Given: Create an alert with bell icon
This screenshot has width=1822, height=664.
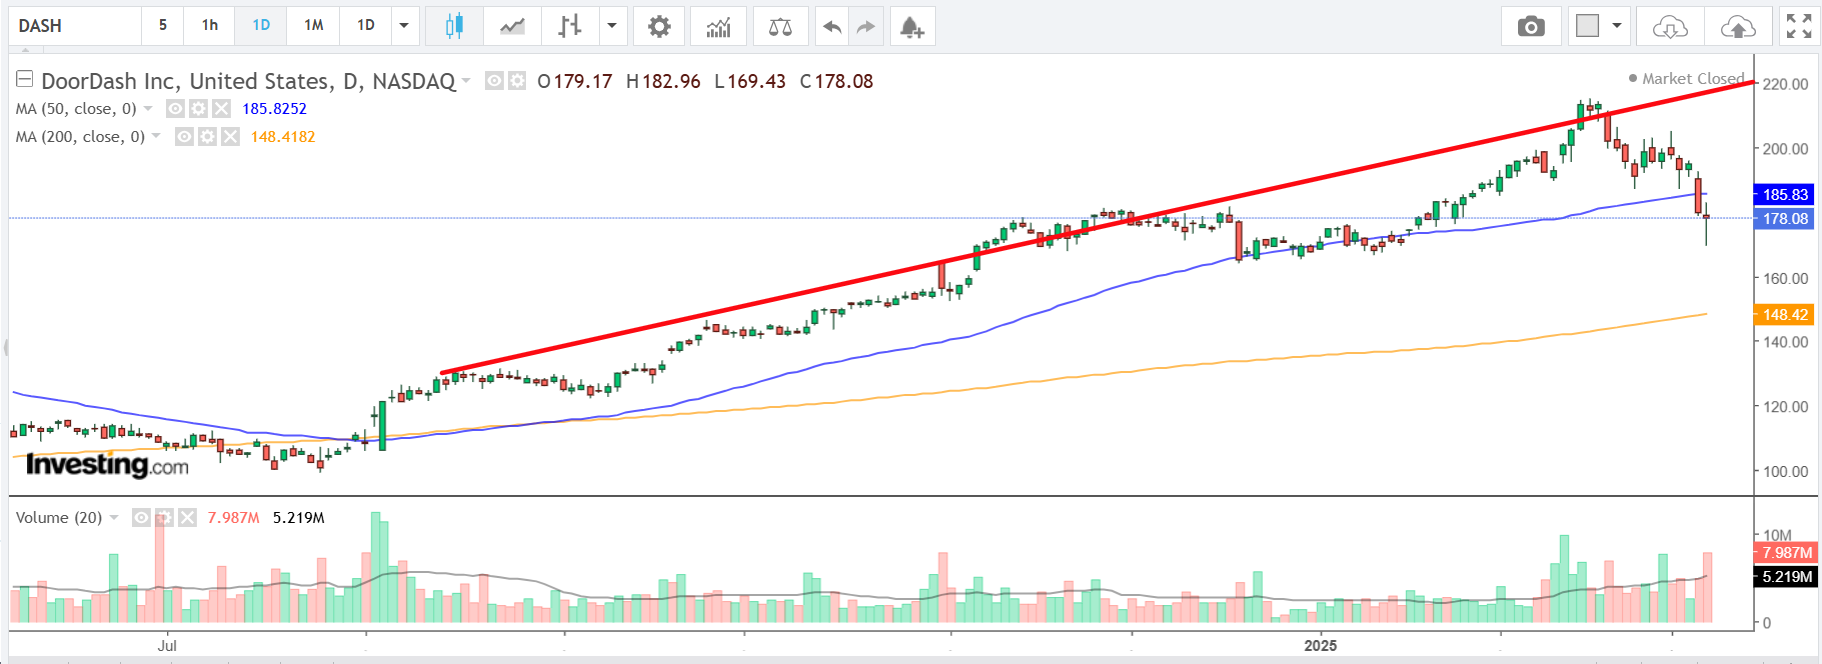Looking at the screenshot, I should [911, 26].
